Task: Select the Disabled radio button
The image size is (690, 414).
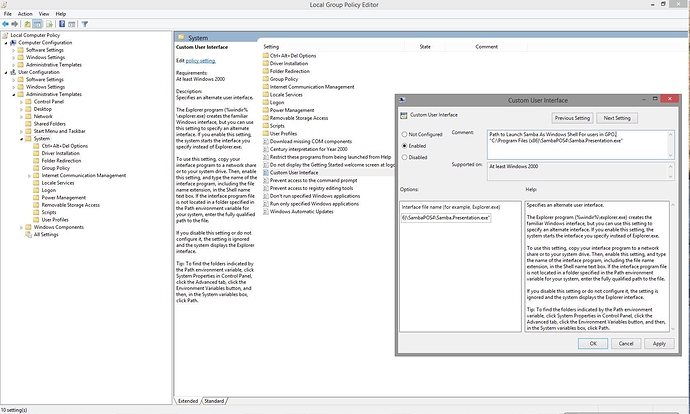Action: point(404,157)
